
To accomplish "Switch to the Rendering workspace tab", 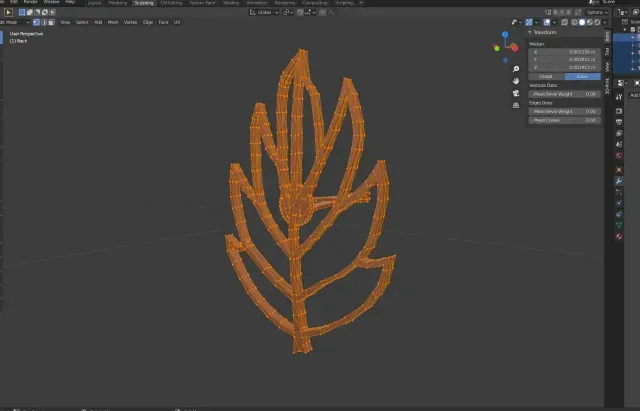I will (x=285, y=3).
